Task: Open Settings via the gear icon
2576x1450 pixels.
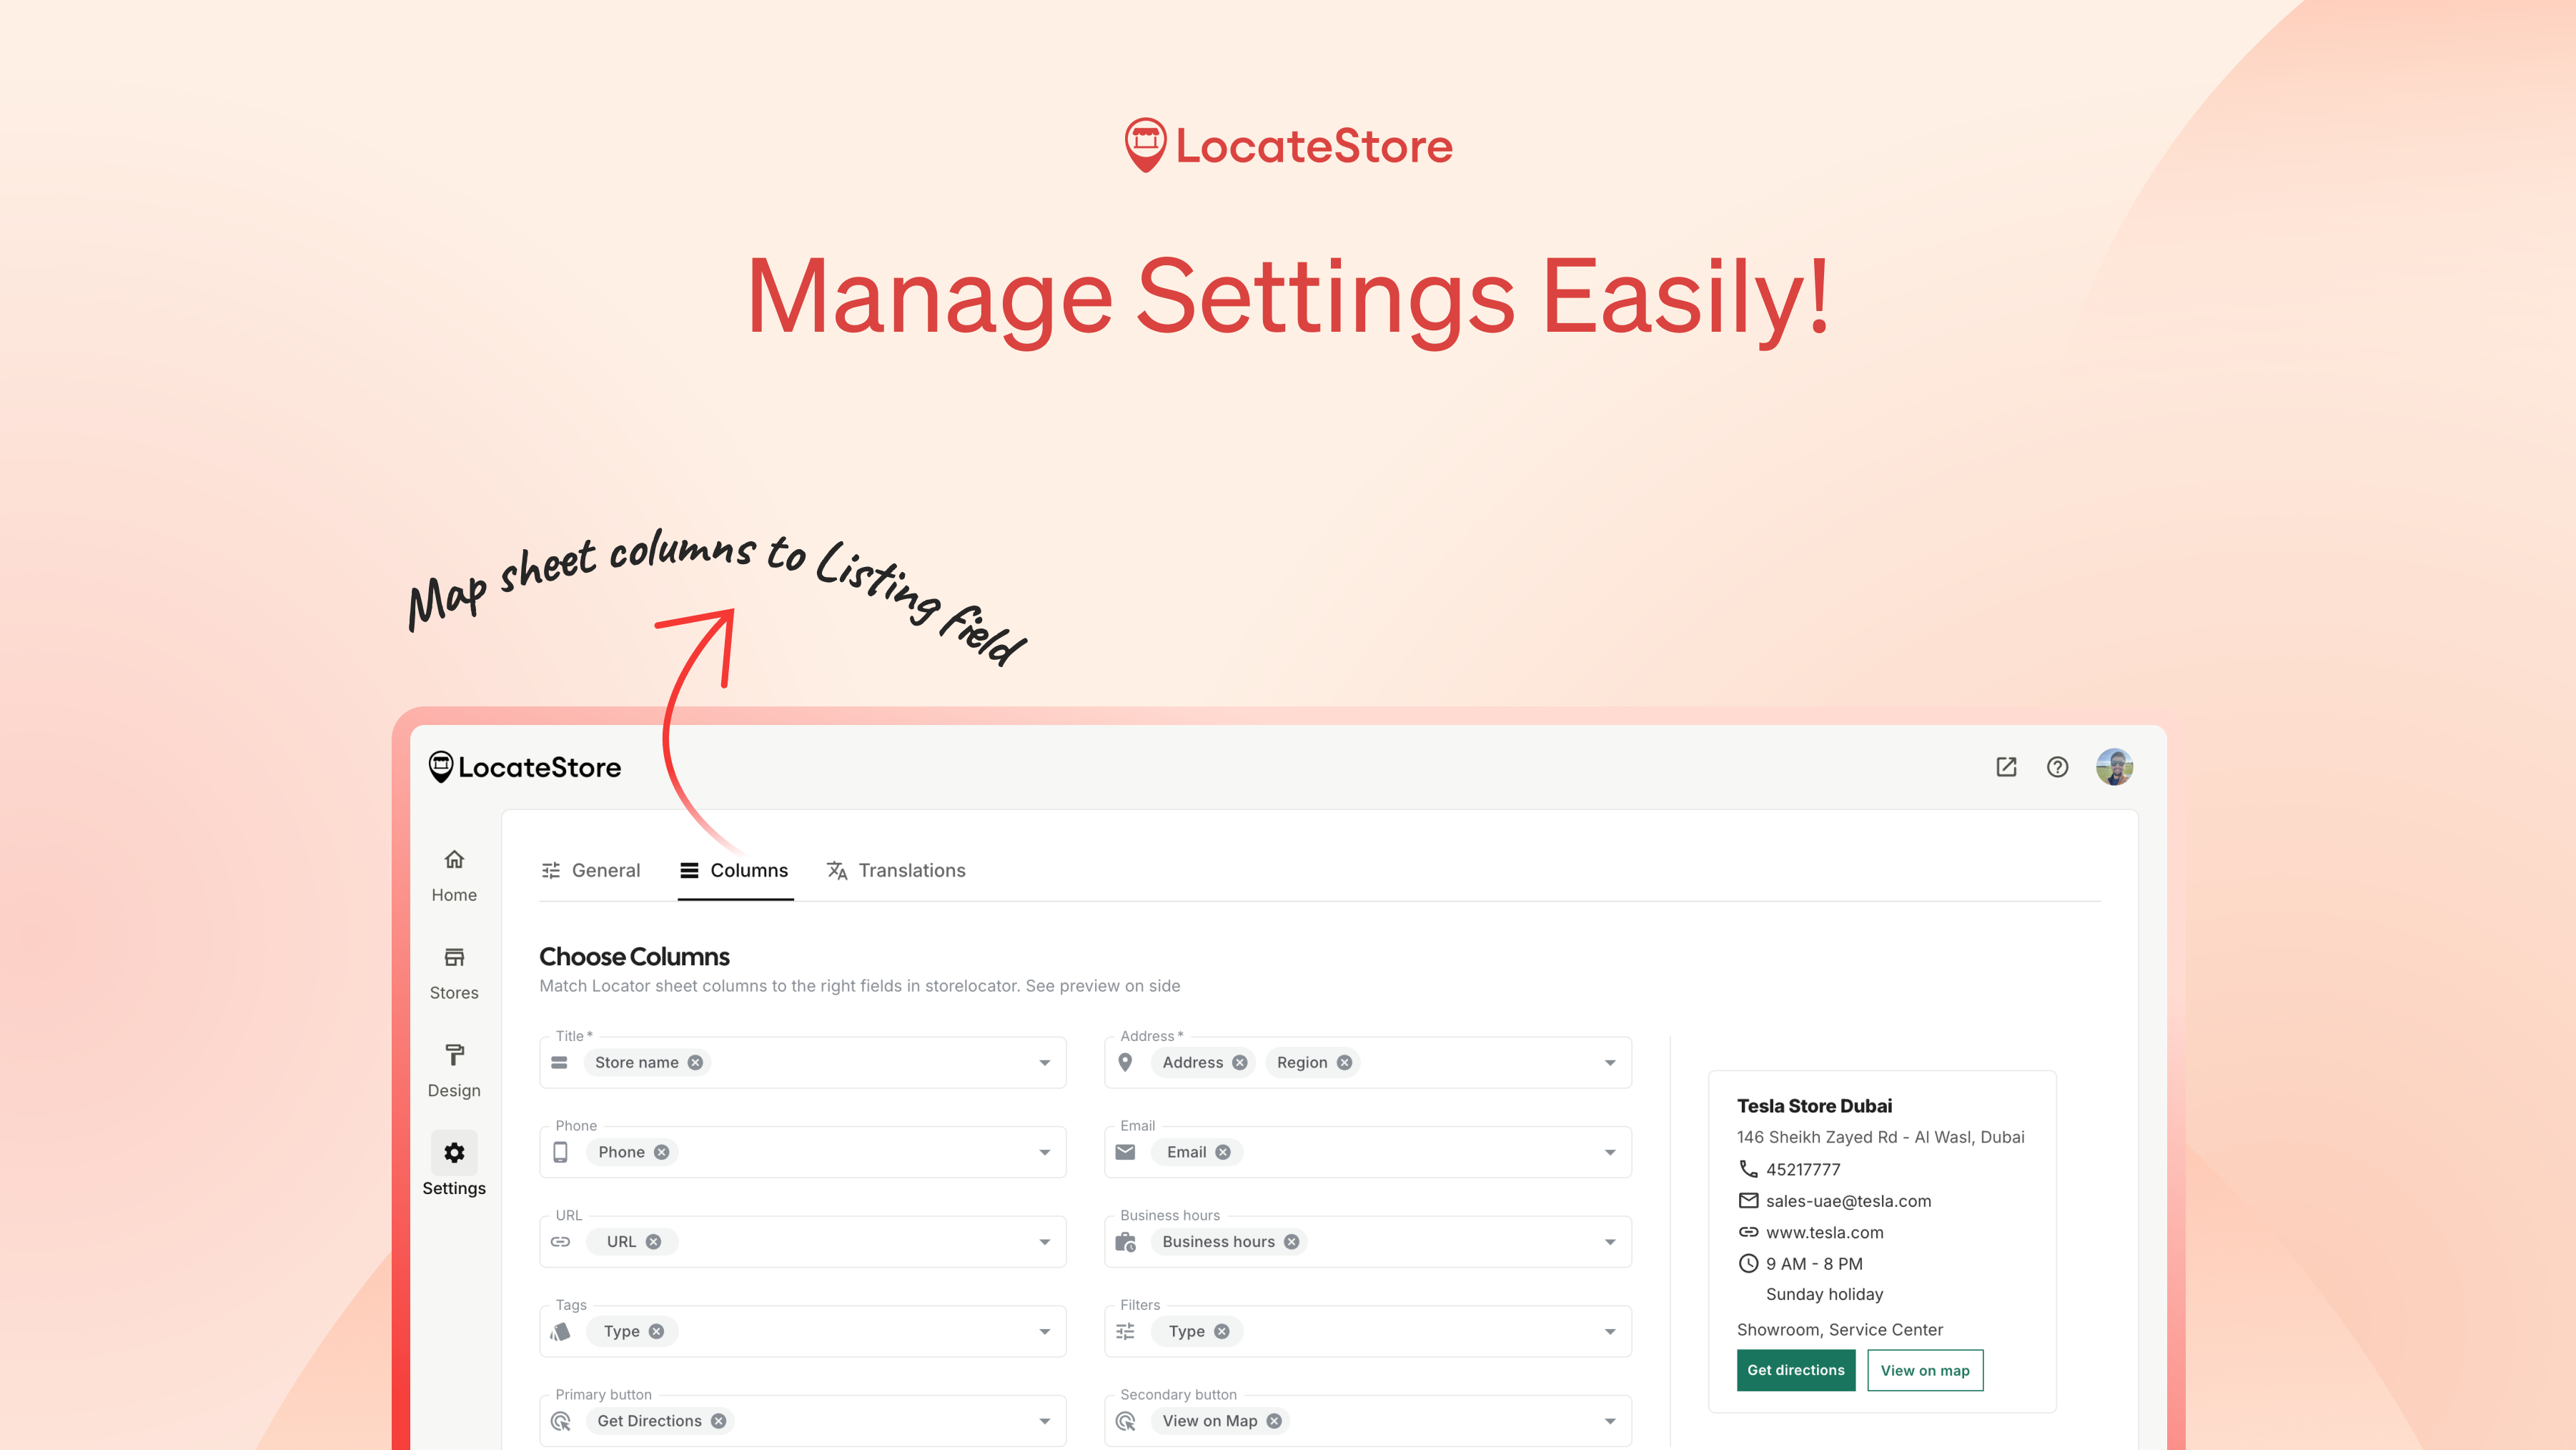Action: [454, 1153]
